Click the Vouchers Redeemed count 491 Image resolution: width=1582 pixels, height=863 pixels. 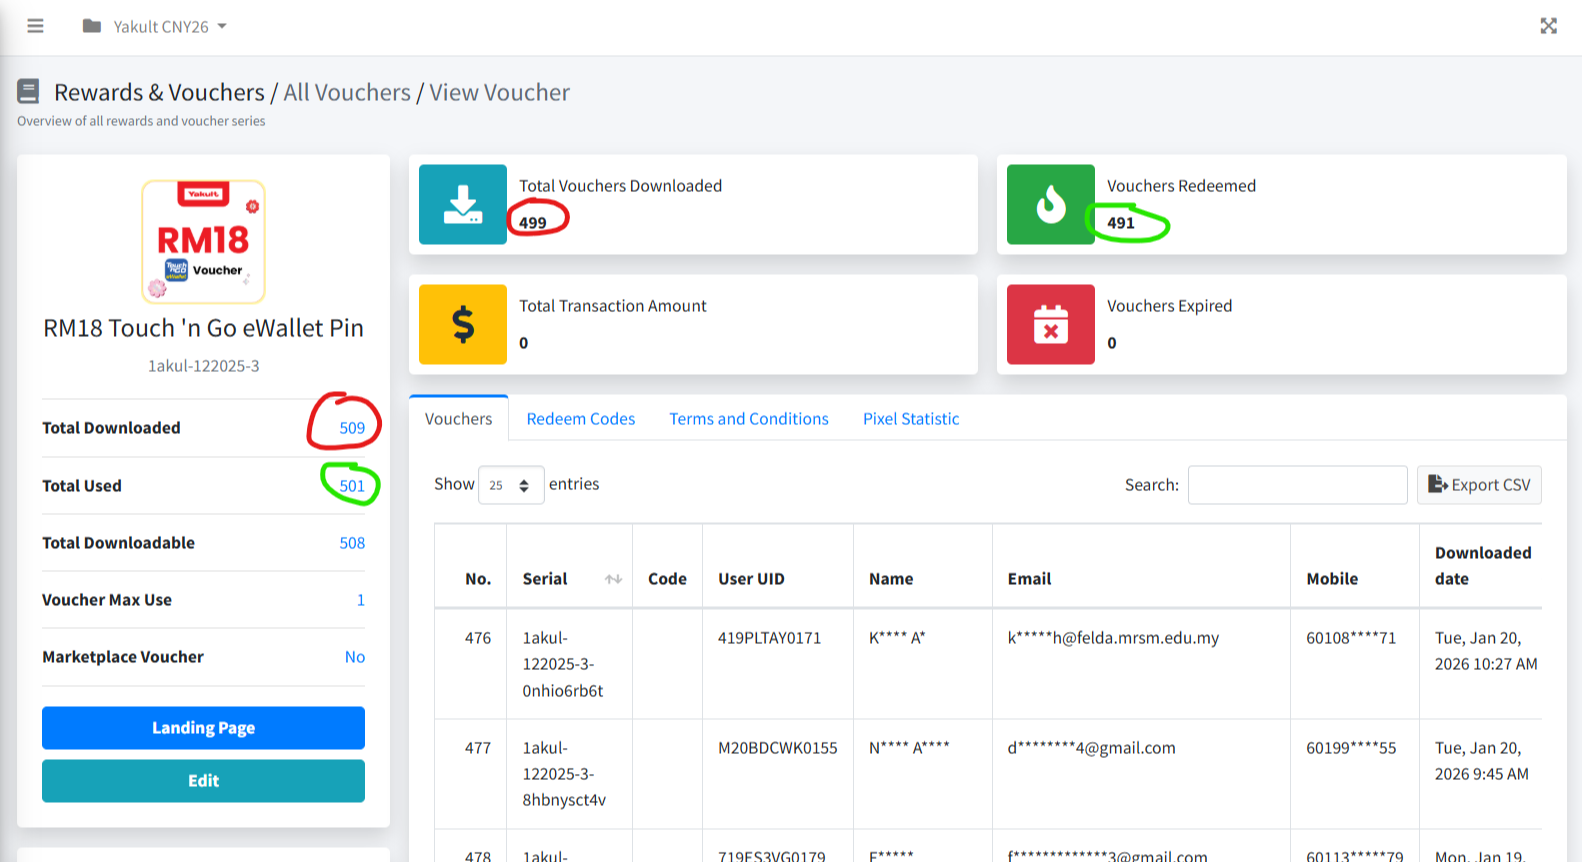1121,223
